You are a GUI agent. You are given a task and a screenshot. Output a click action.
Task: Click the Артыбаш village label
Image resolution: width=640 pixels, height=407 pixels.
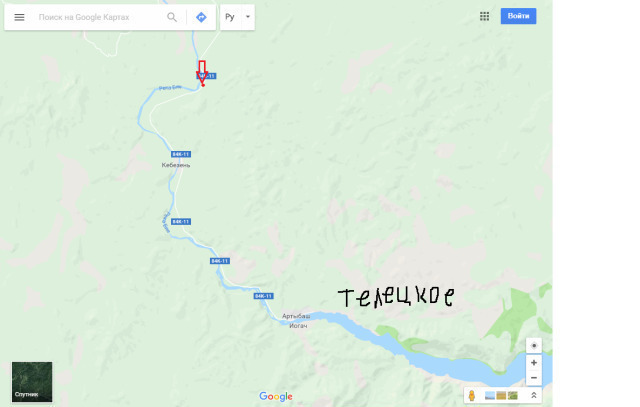[296, 316]
